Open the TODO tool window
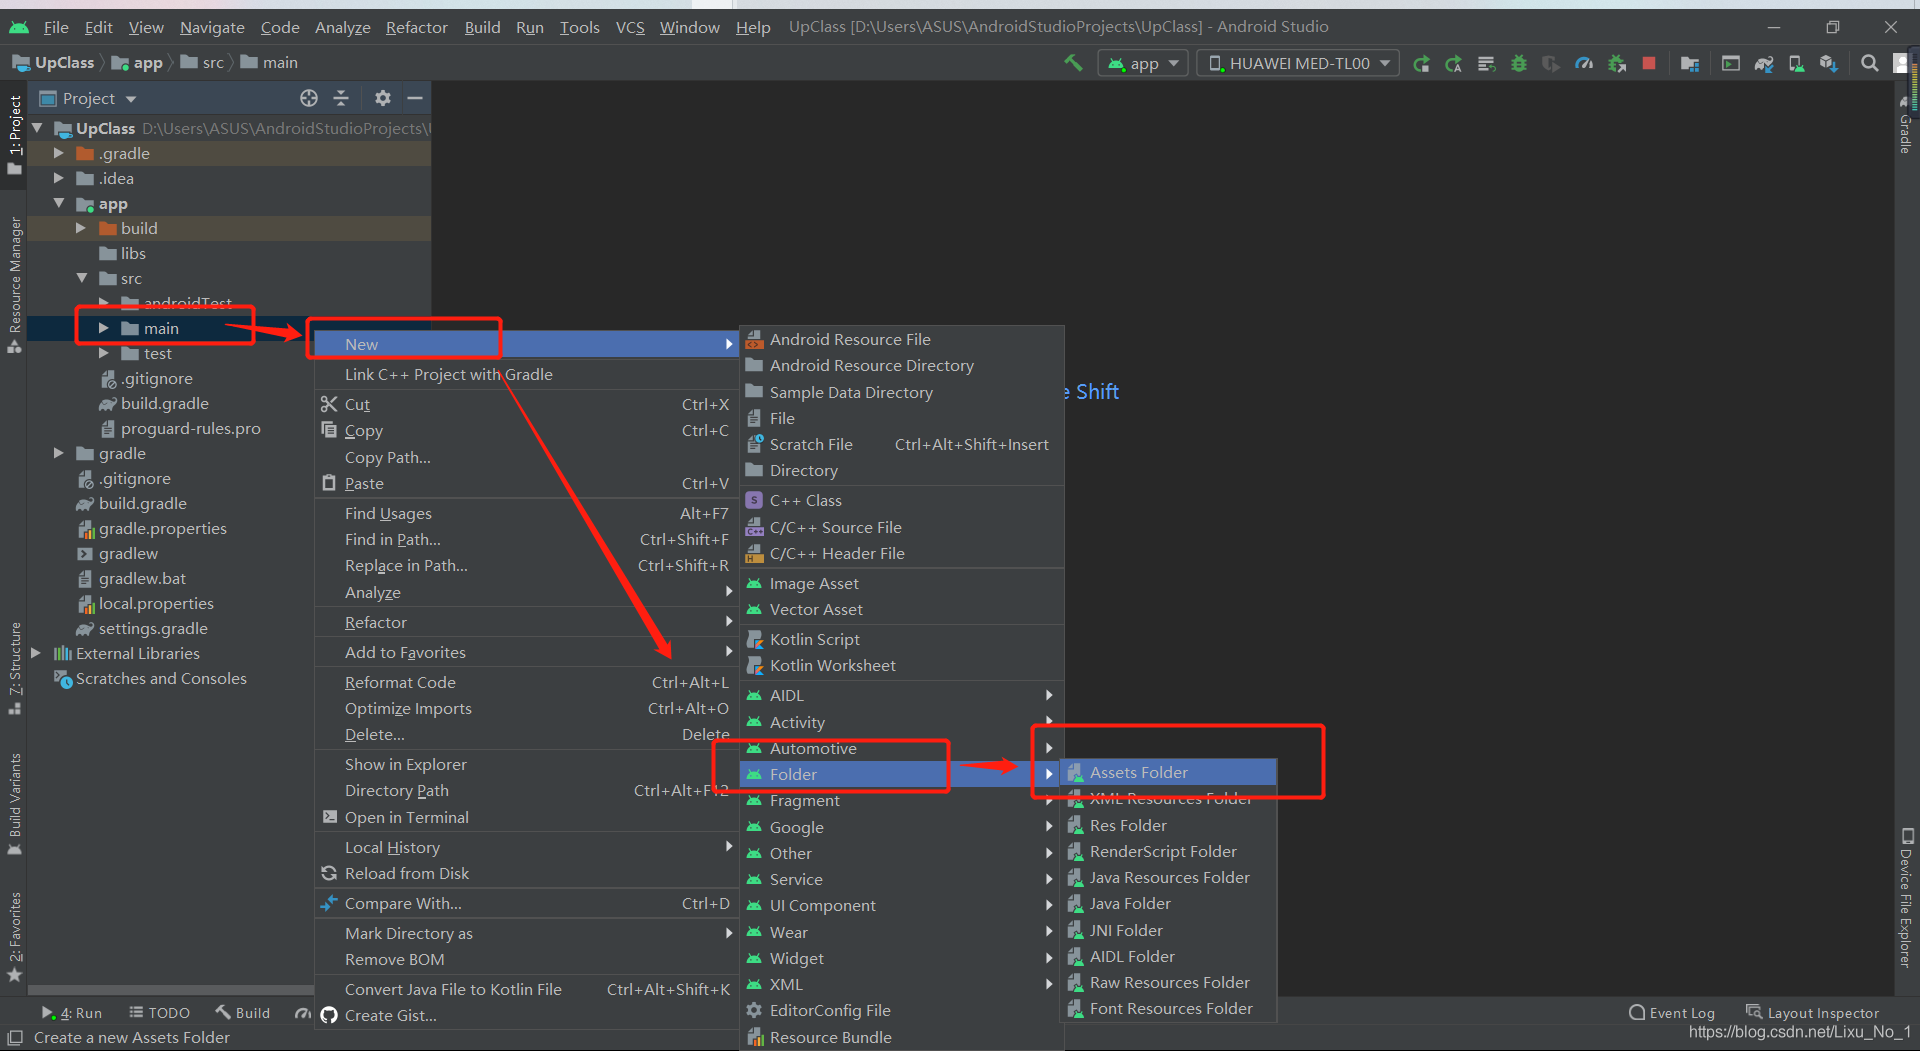 pos(159,1013)
